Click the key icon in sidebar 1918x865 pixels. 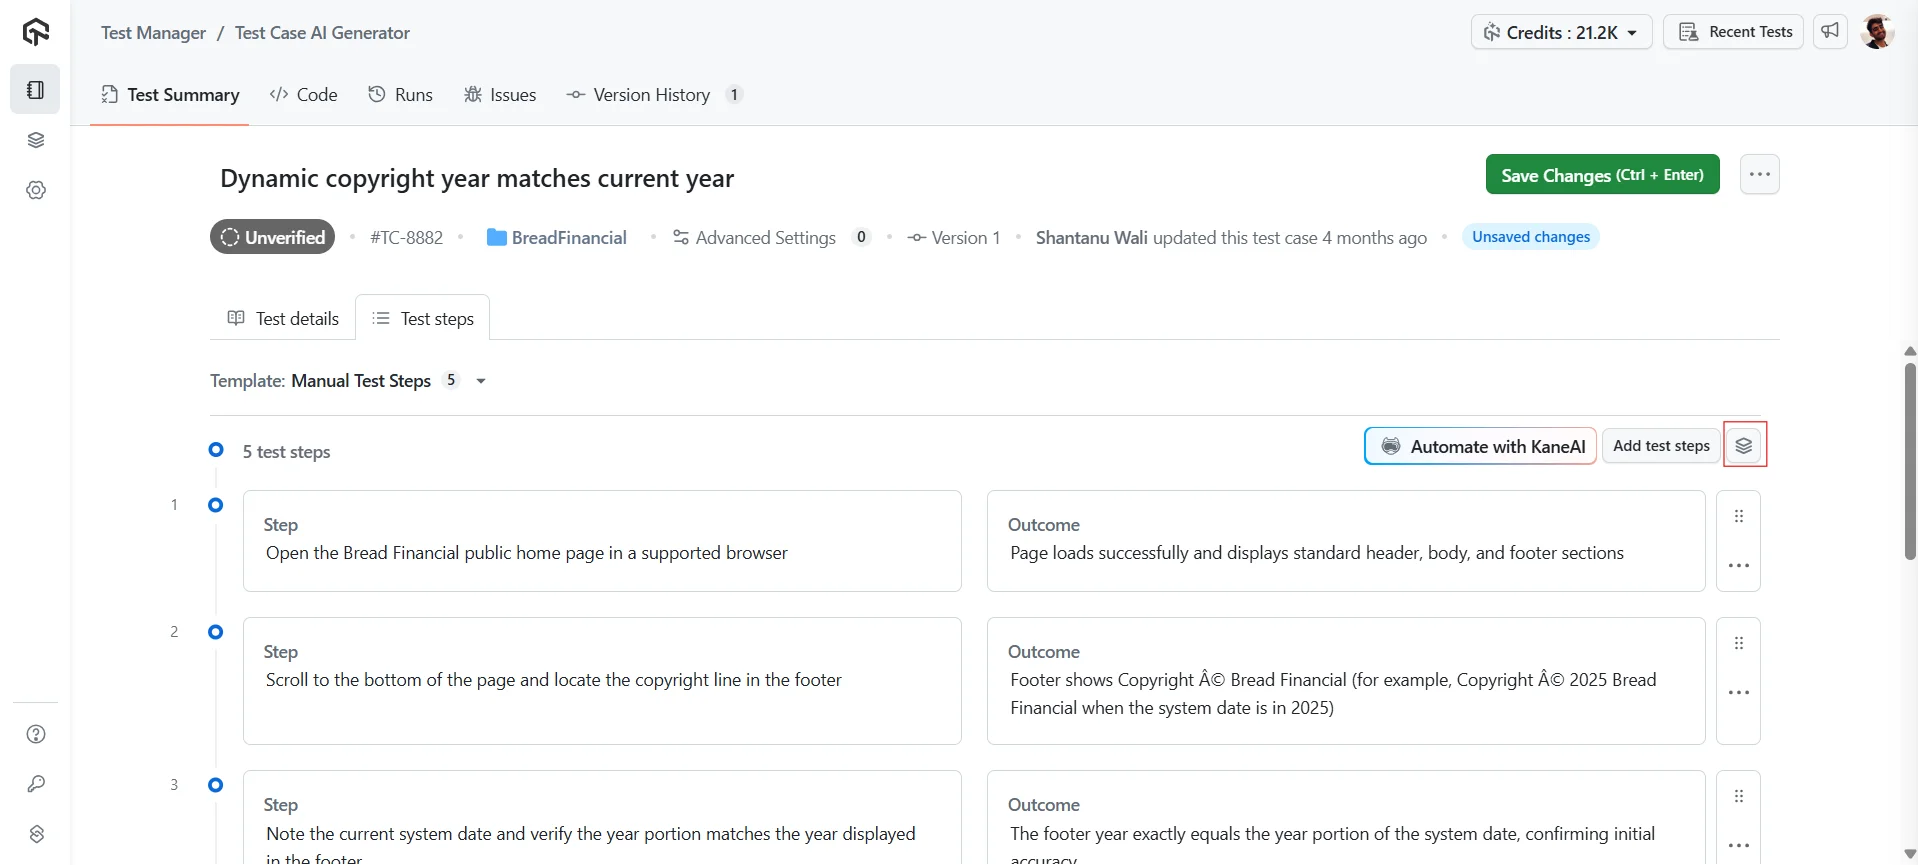tap(36, 785)
